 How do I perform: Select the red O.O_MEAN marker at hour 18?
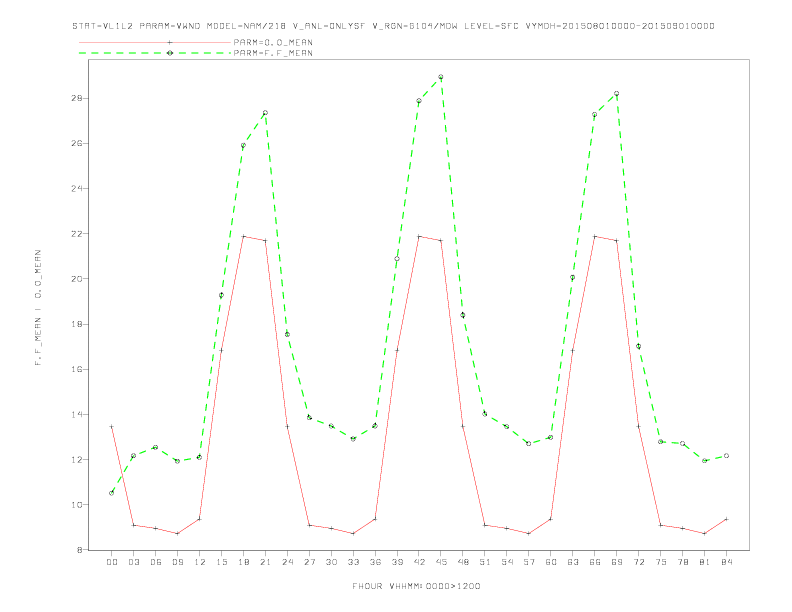243,236
